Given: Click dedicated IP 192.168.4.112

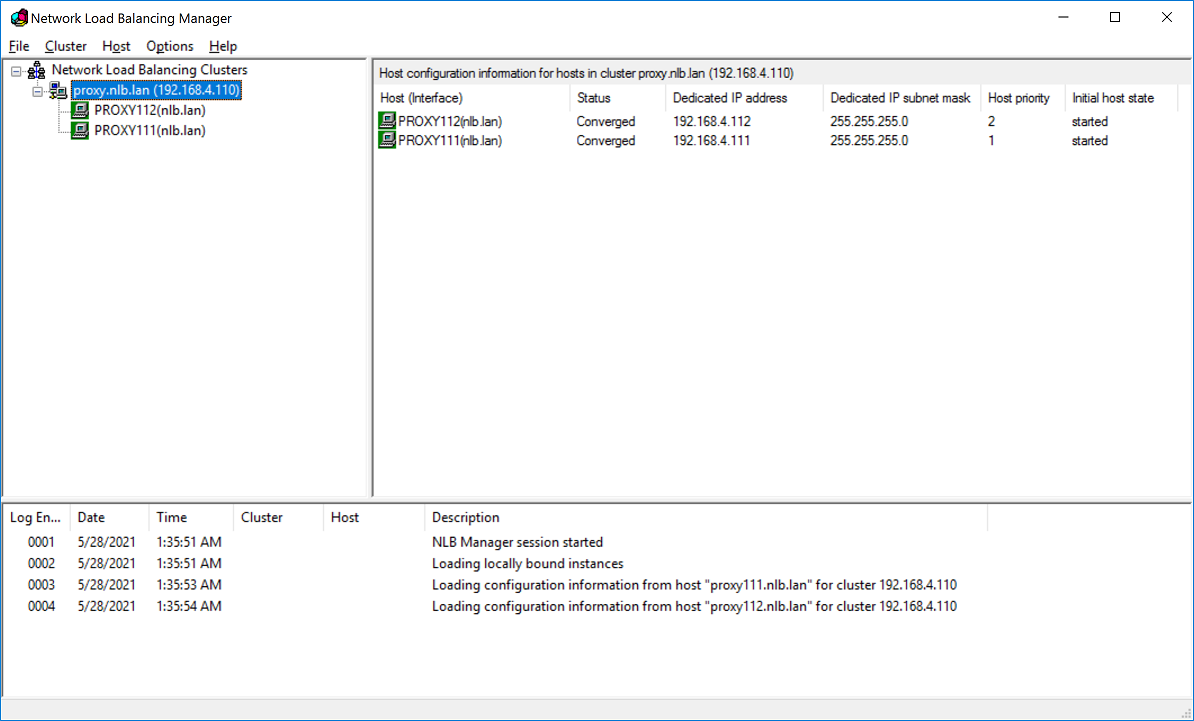Looking at the screenshot, I should click(711, 121).
